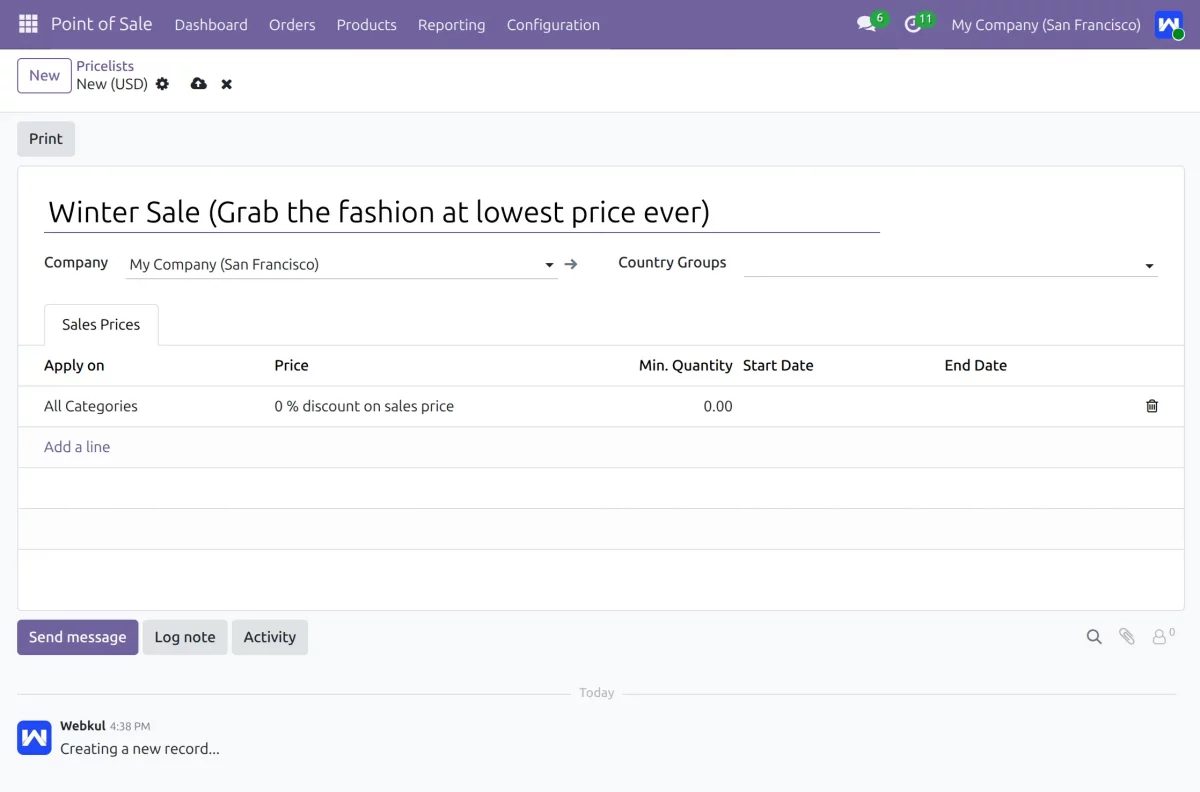Open the Configuration menu
This screenshot has height=792, width=1200.
click(553, 25)
